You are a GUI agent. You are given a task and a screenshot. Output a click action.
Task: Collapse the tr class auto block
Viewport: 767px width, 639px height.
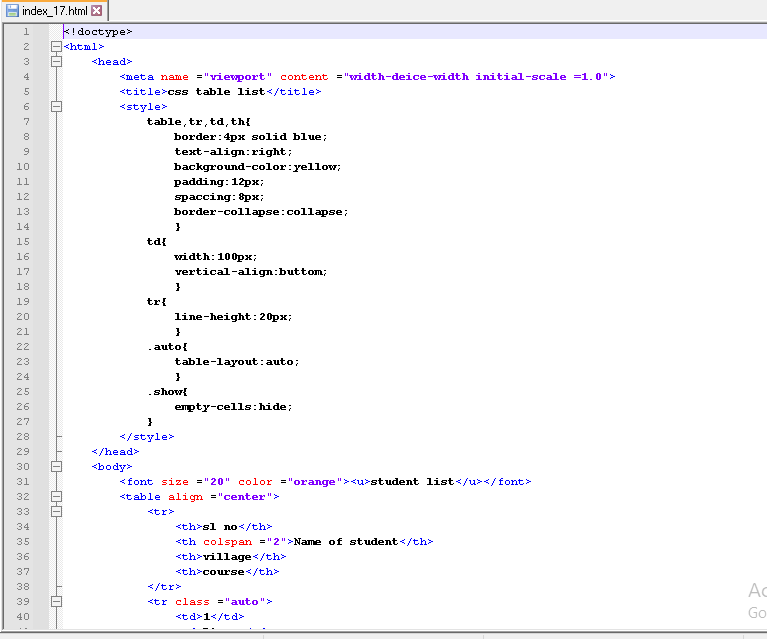pyautogui.click(x=56, y=602)
